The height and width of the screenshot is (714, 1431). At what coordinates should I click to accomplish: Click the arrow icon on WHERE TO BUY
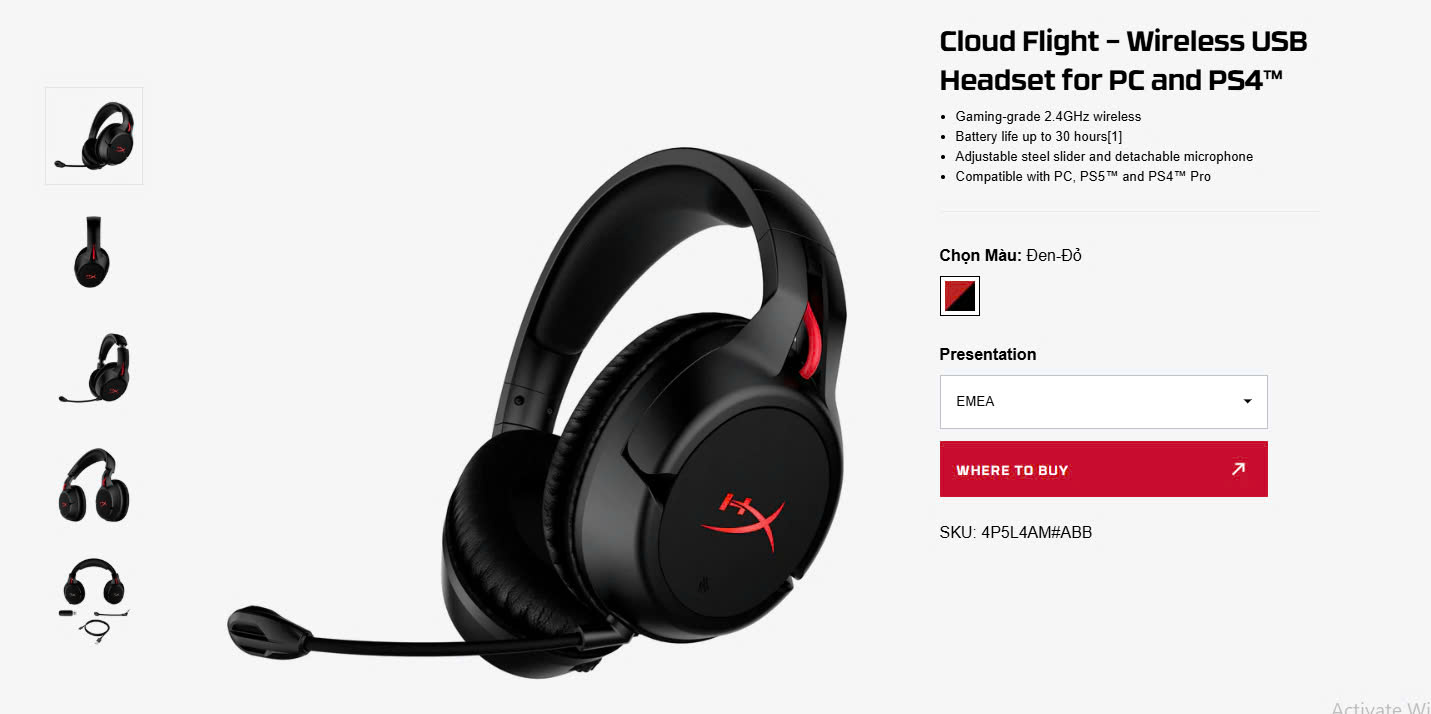(x=1238, y=468)
